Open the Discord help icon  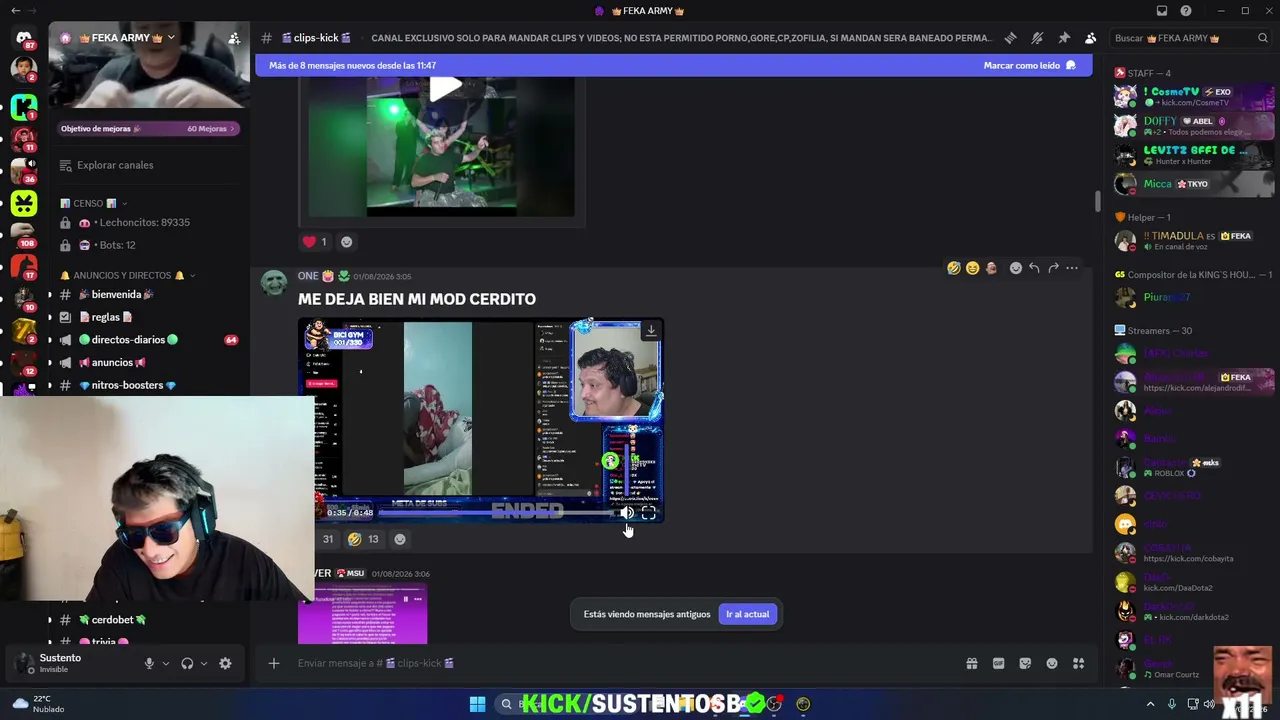[1186, 11]
